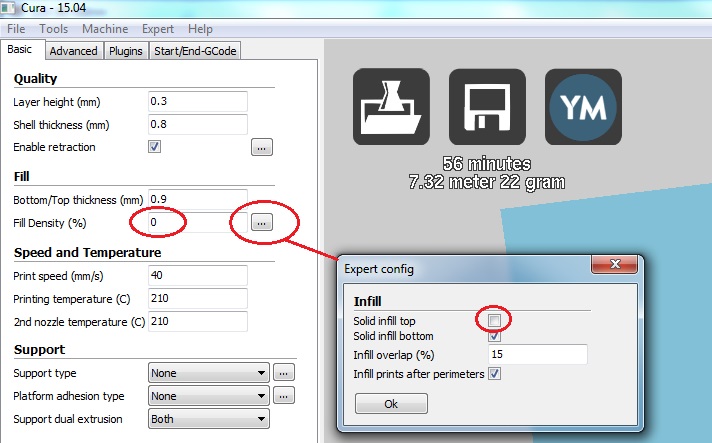Click the Fill Density input field
Viewport: 712px width, 443px height.
[198, 222]
